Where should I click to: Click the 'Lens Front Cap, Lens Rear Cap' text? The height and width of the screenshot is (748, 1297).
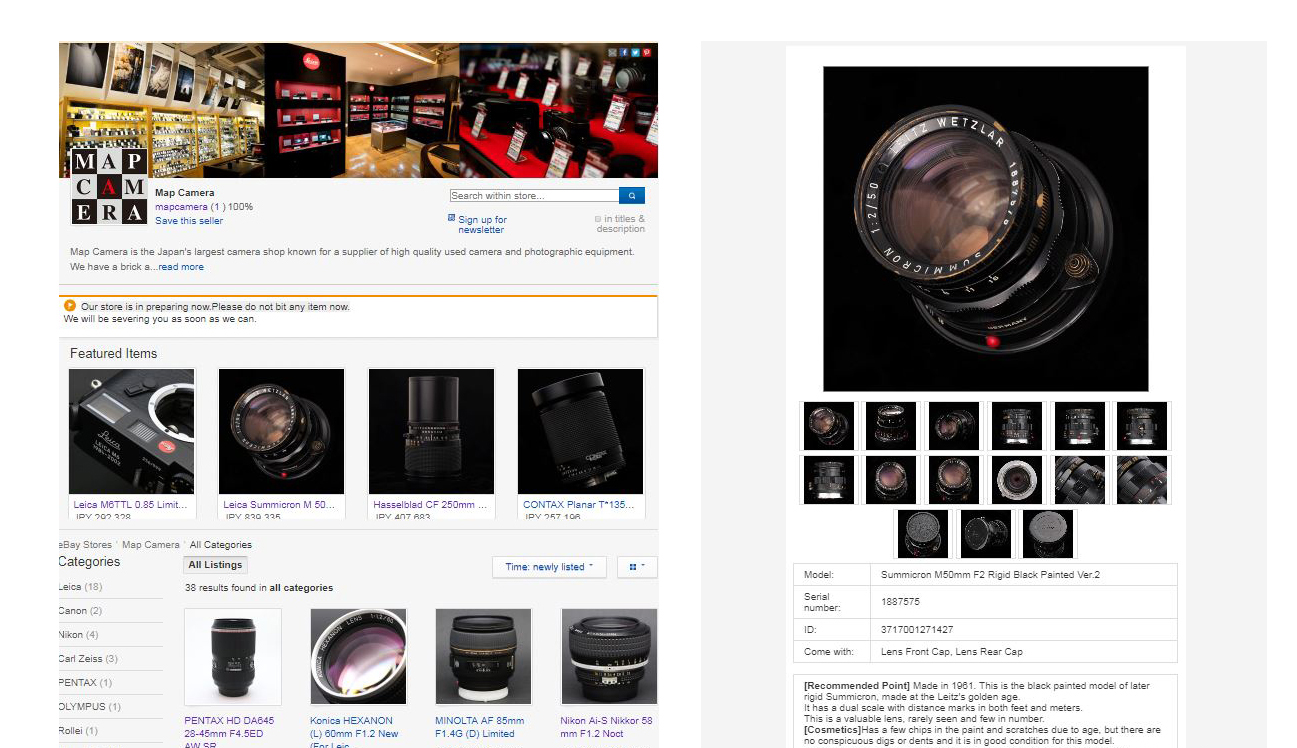click(951, 652)
